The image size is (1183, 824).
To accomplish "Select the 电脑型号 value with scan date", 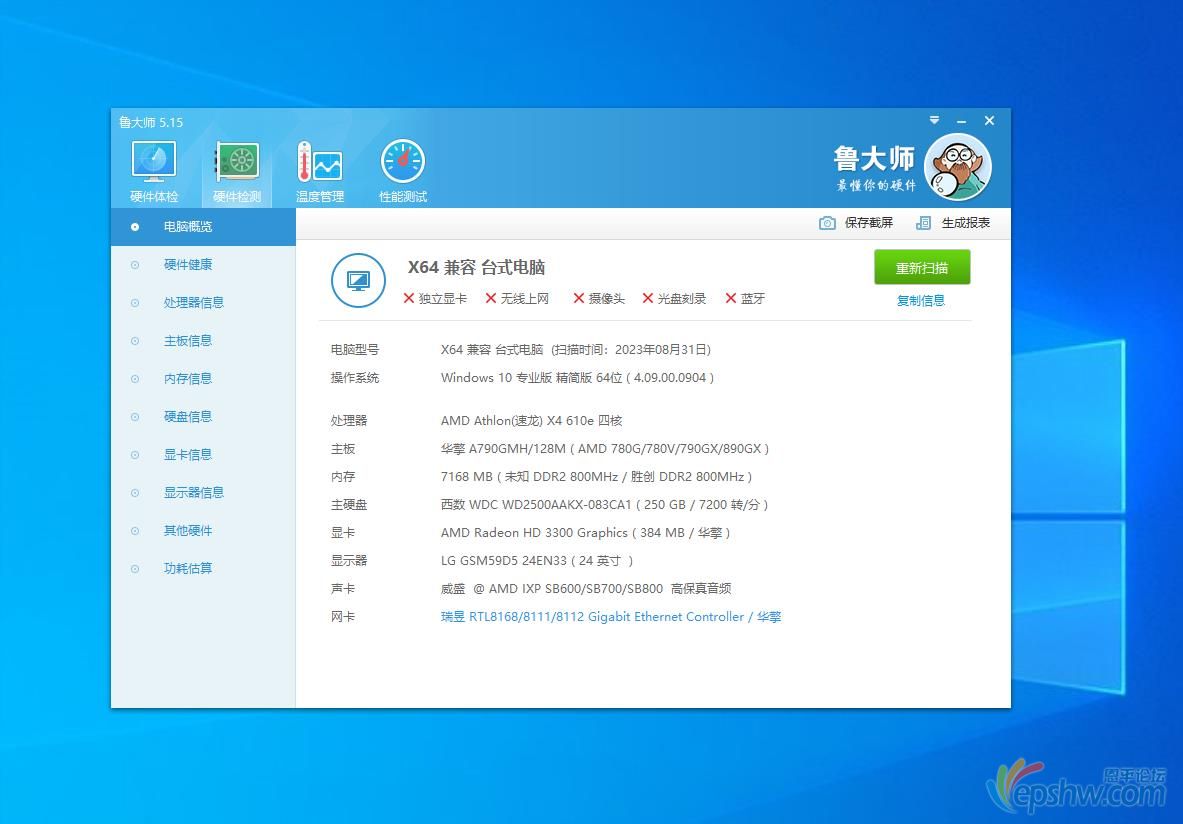I will [x=576, y=350].
